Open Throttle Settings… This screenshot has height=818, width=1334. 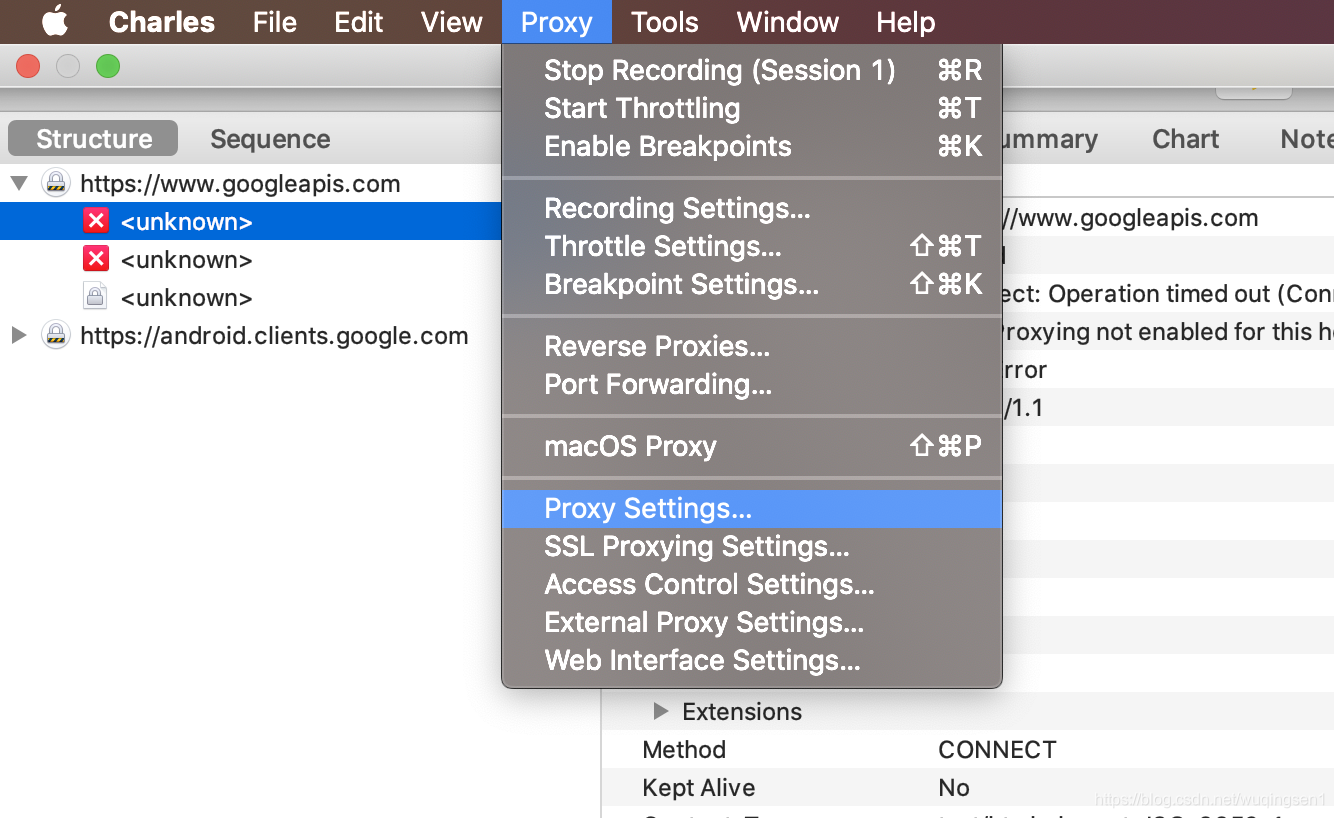[x=752, y=246]
